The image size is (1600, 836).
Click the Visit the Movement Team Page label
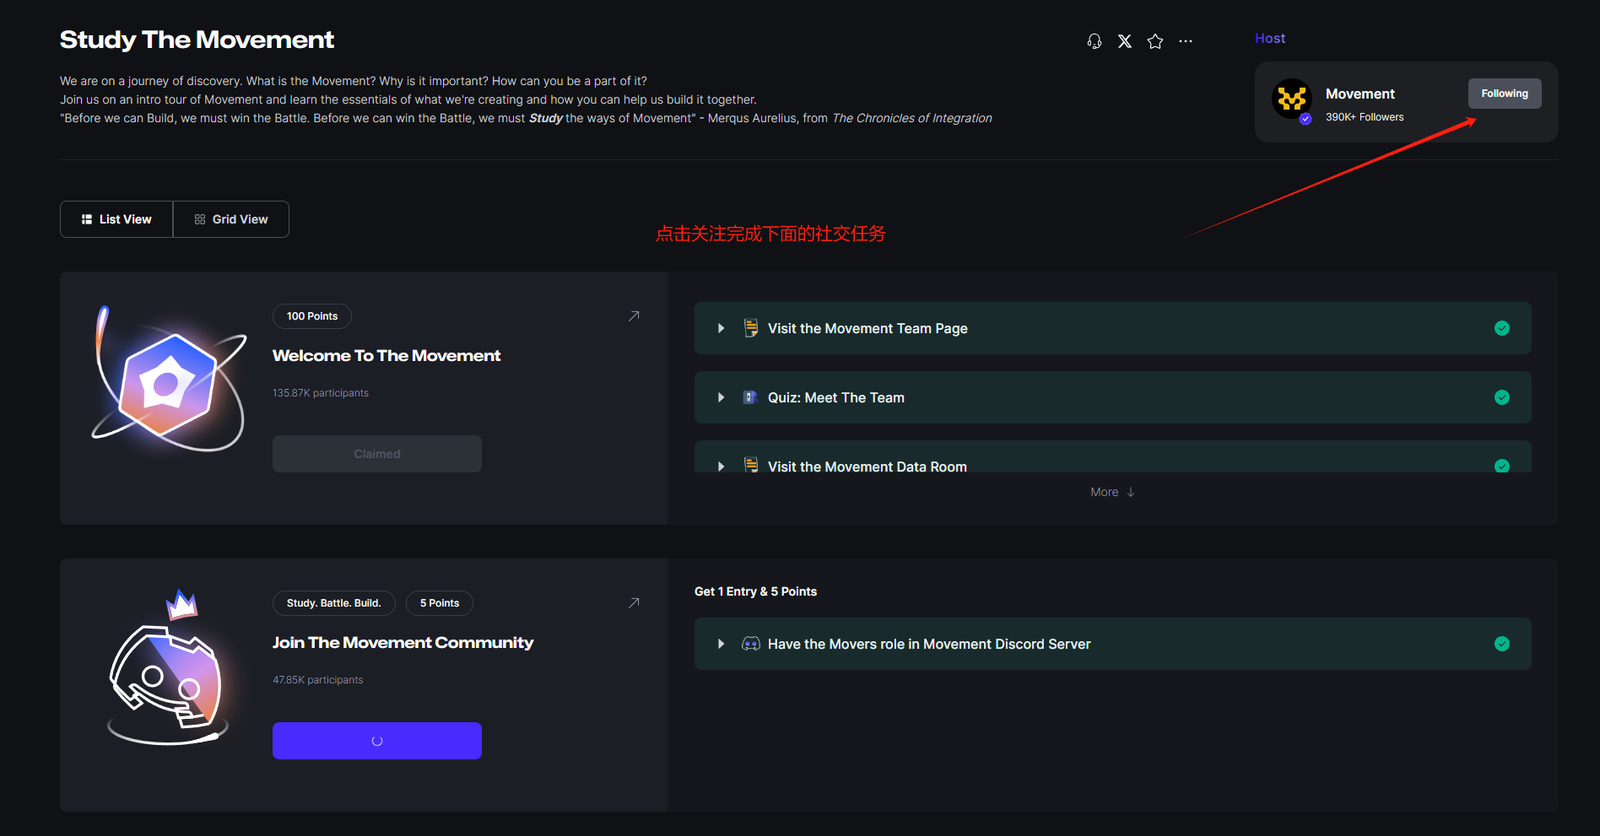coord(868,328)
